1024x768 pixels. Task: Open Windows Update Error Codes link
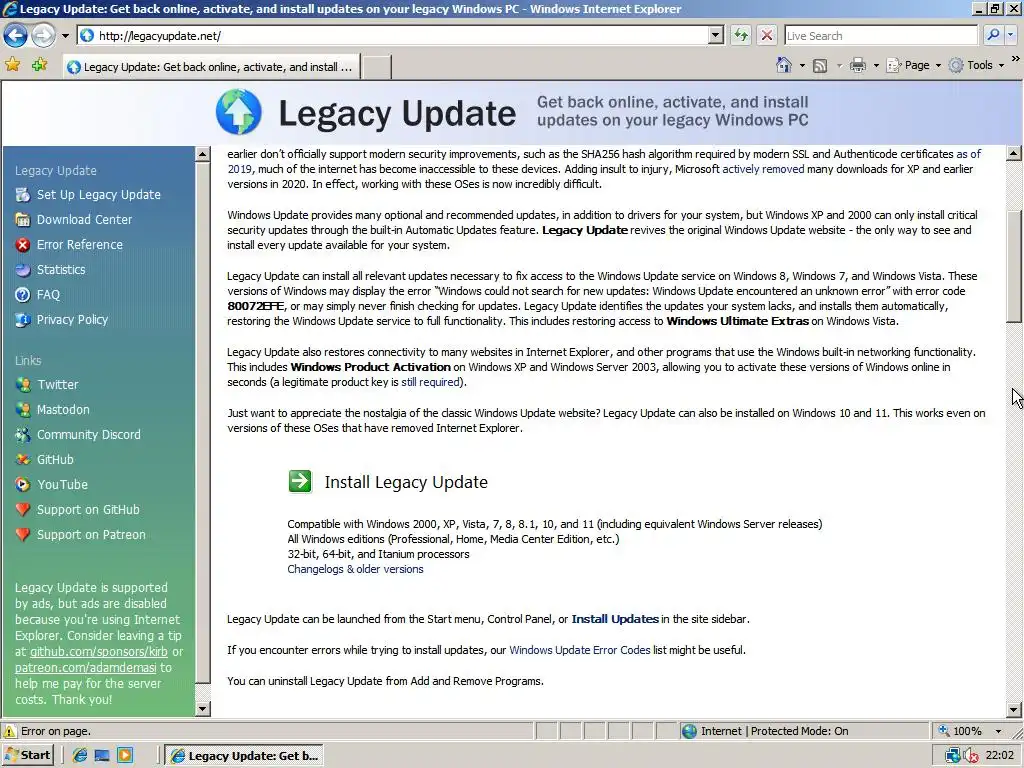[579, 650]
